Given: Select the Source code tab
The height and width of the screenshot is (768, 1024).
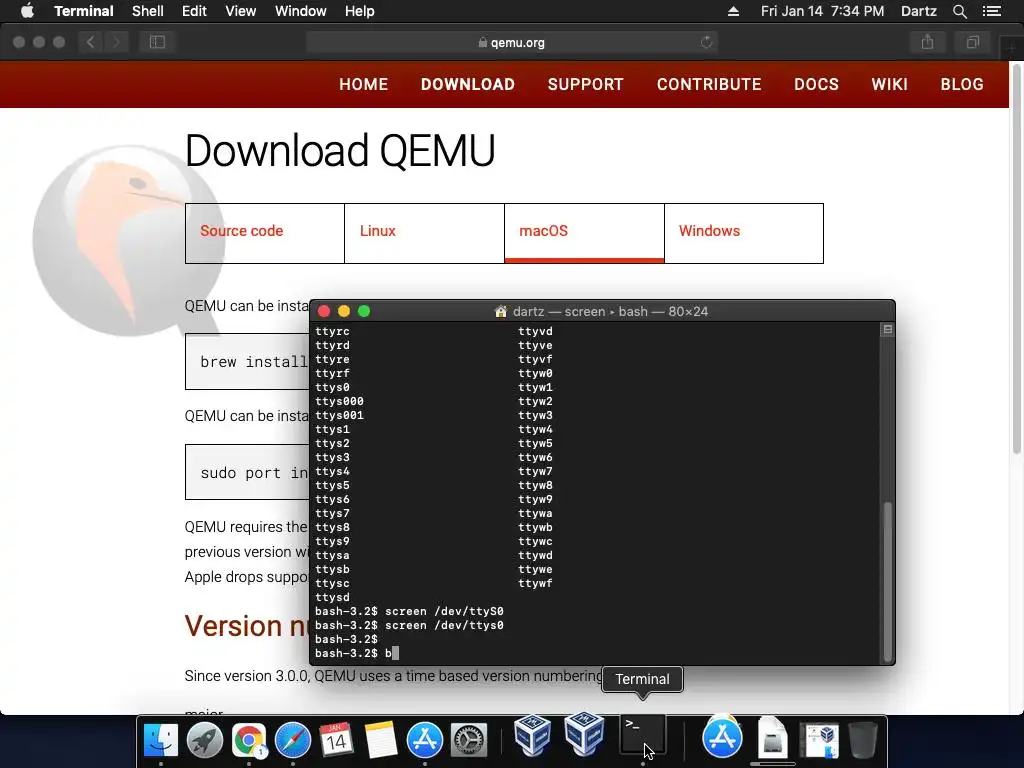Looking at the screenshot, I should pos(264,233).
